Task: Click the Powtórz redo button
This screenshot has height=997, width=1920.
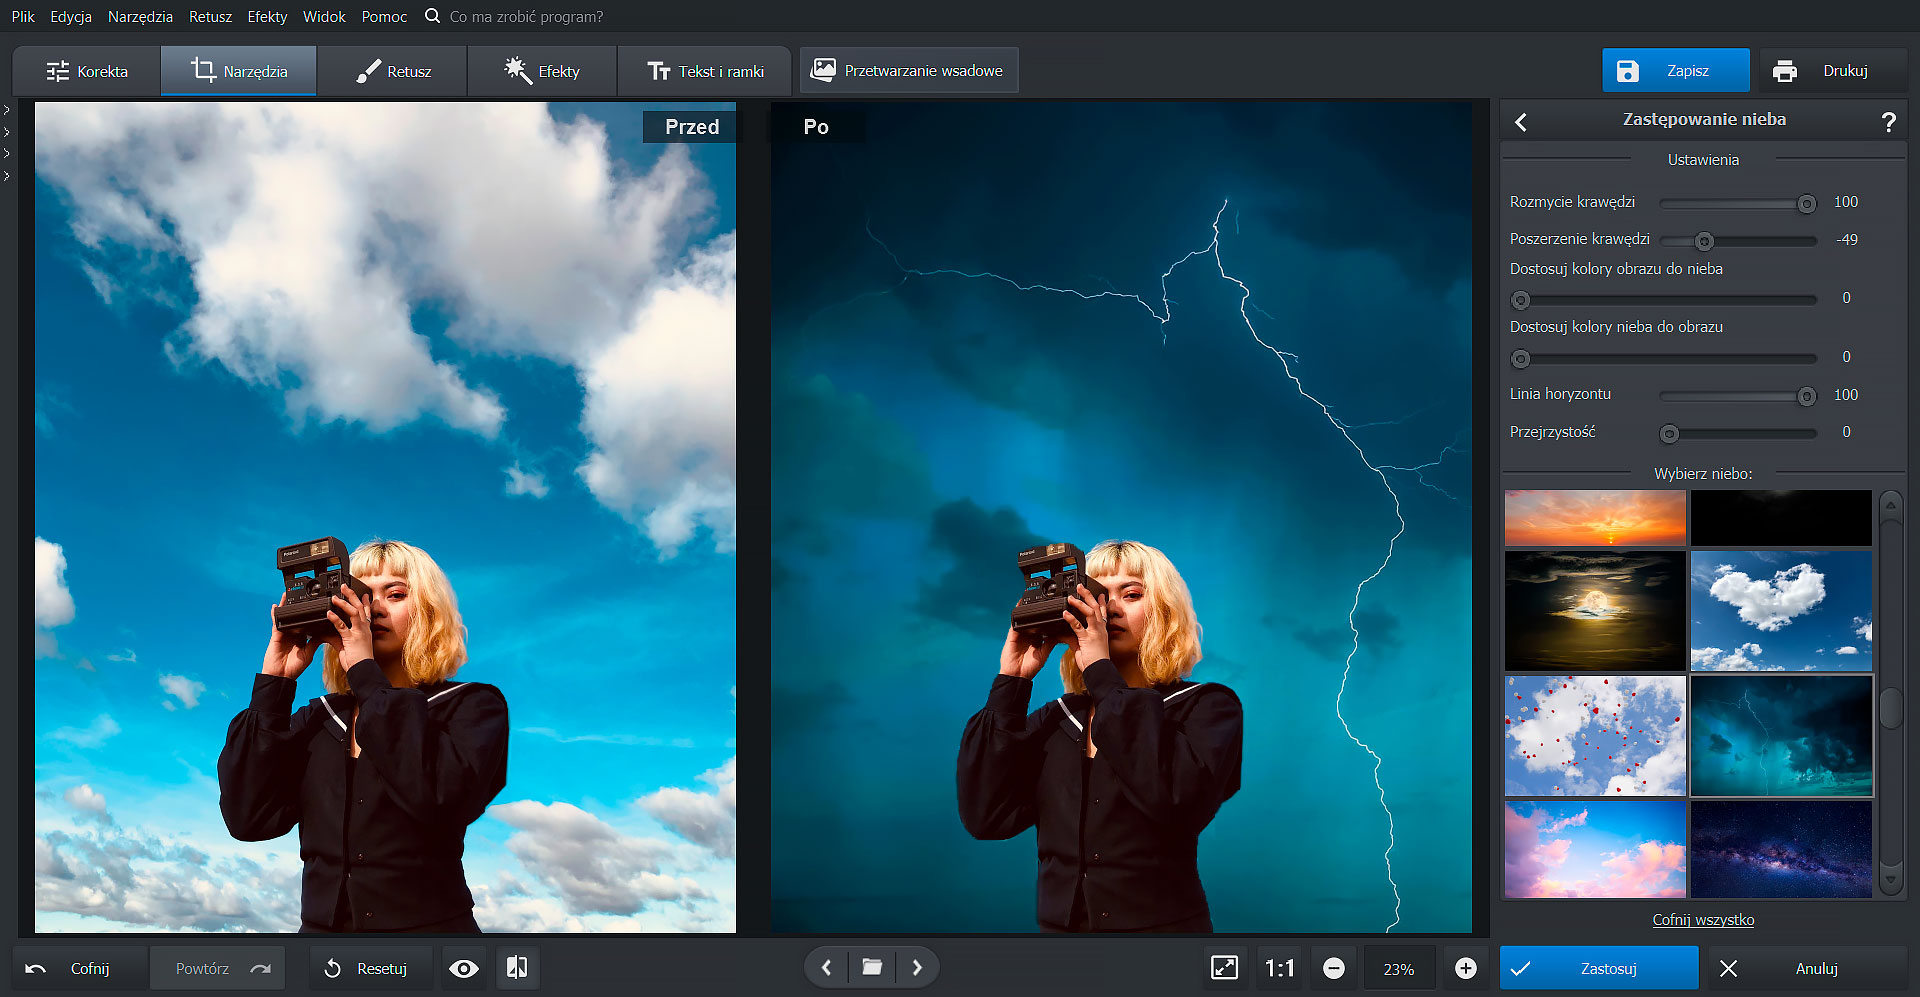Action: tap(217, 968)
